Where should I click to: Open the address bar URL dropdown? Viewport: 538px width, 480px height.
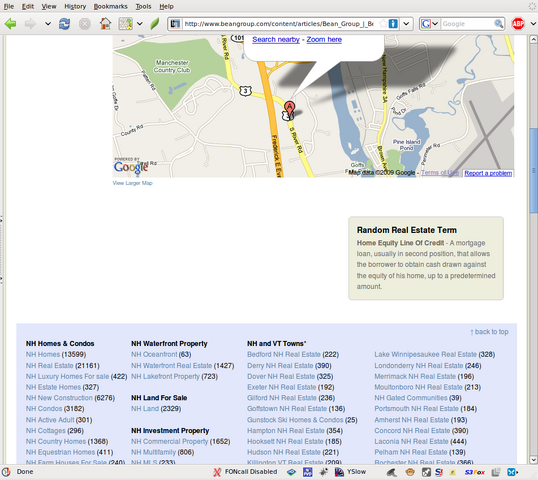(x=406, y=24)
